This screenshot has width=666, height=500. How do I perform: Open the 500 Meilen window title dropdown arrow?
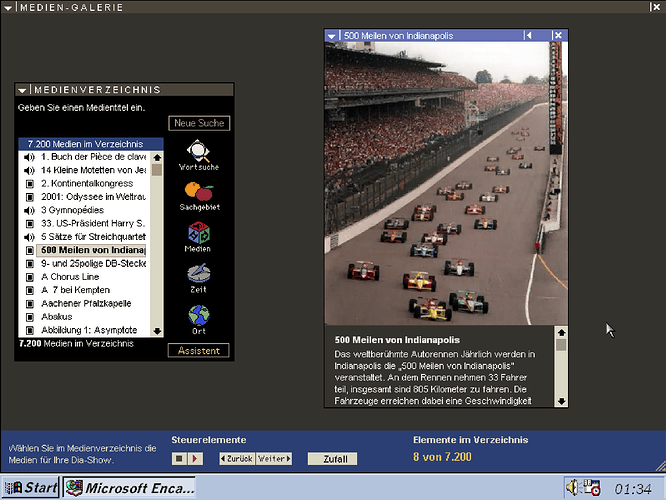tap(332, 36)
